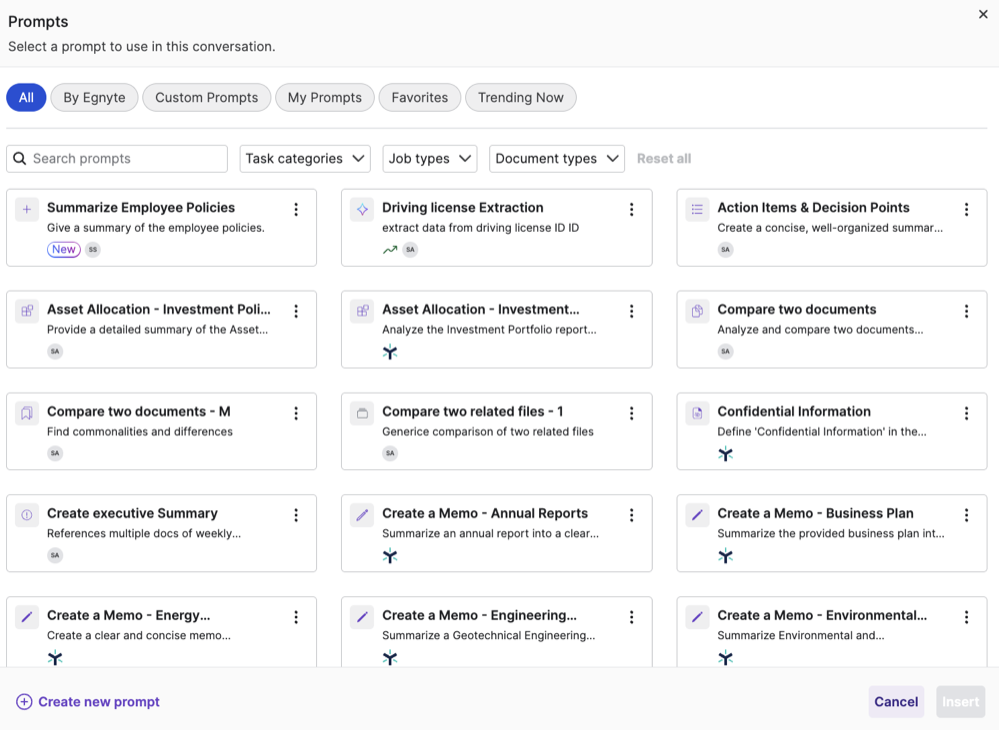This screenshot has width=999, height=730.
Task: Focus the Search prompts input field
Action: pyautogui.click(x=127, y=159)
